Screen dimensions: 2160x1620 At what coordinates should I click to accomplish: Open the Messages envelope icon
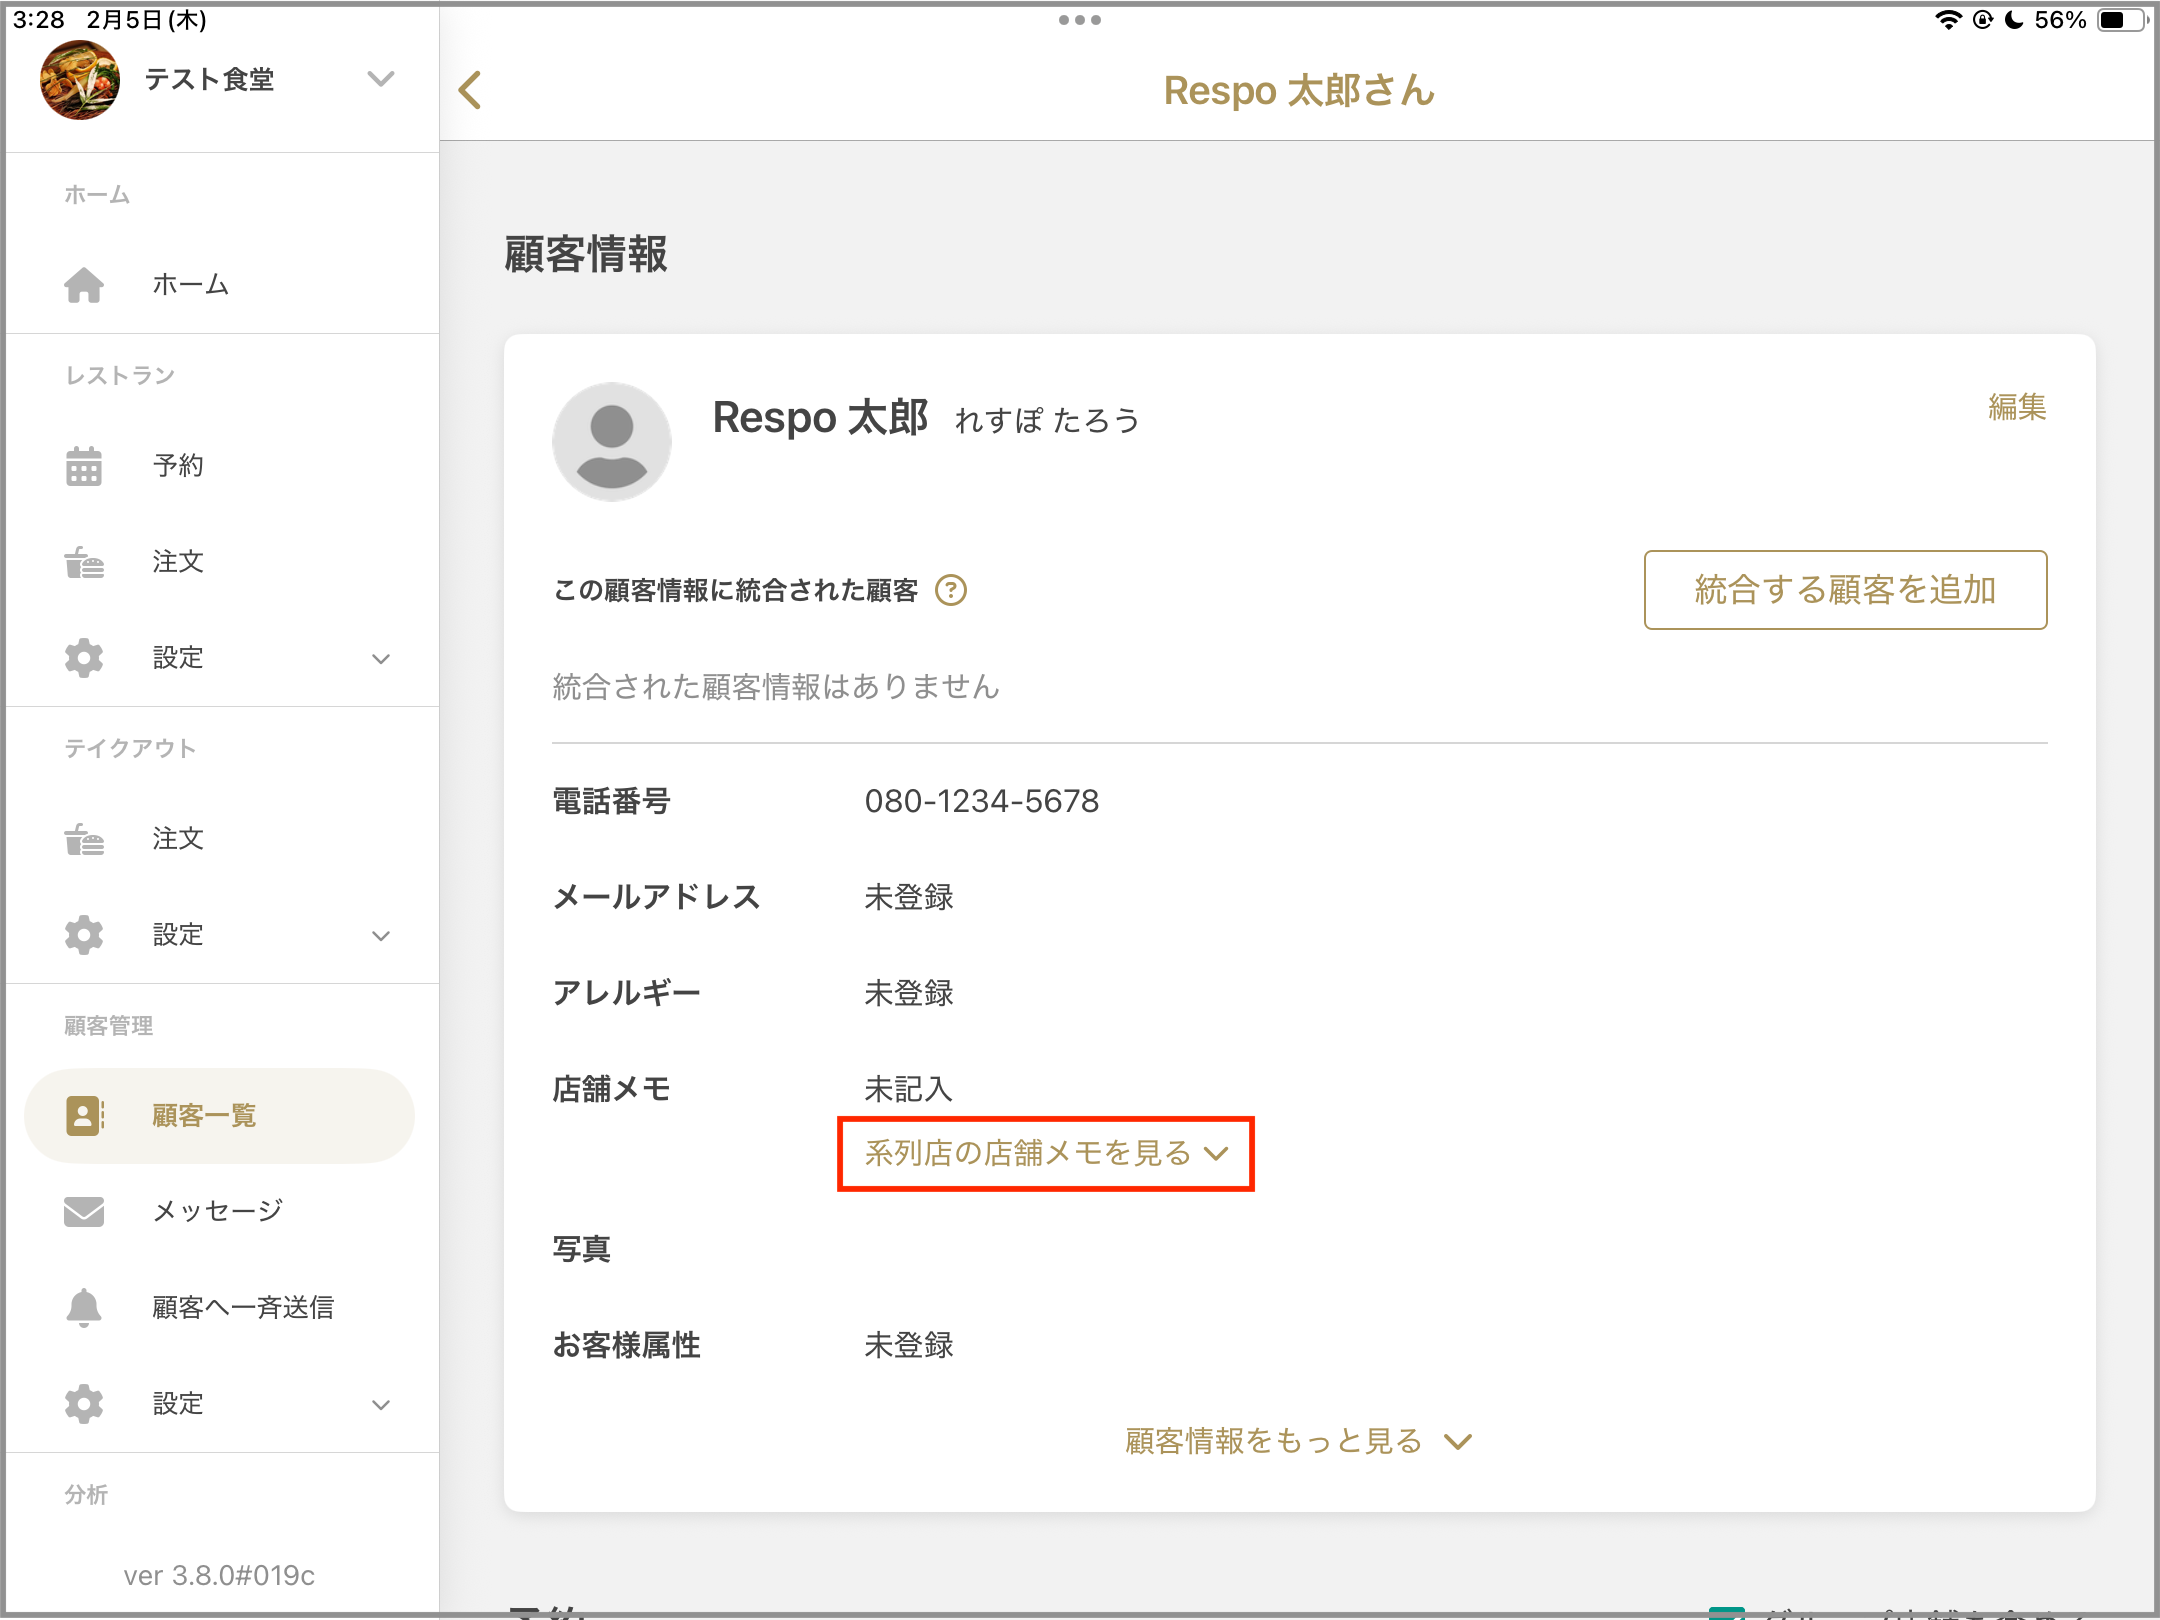point(84,1211)
